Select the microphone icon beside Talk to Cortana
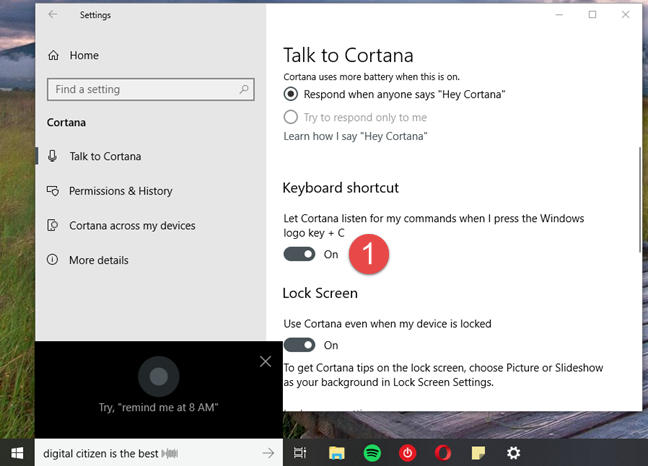The height and width of the screenshot is (466, 648). 52,156
